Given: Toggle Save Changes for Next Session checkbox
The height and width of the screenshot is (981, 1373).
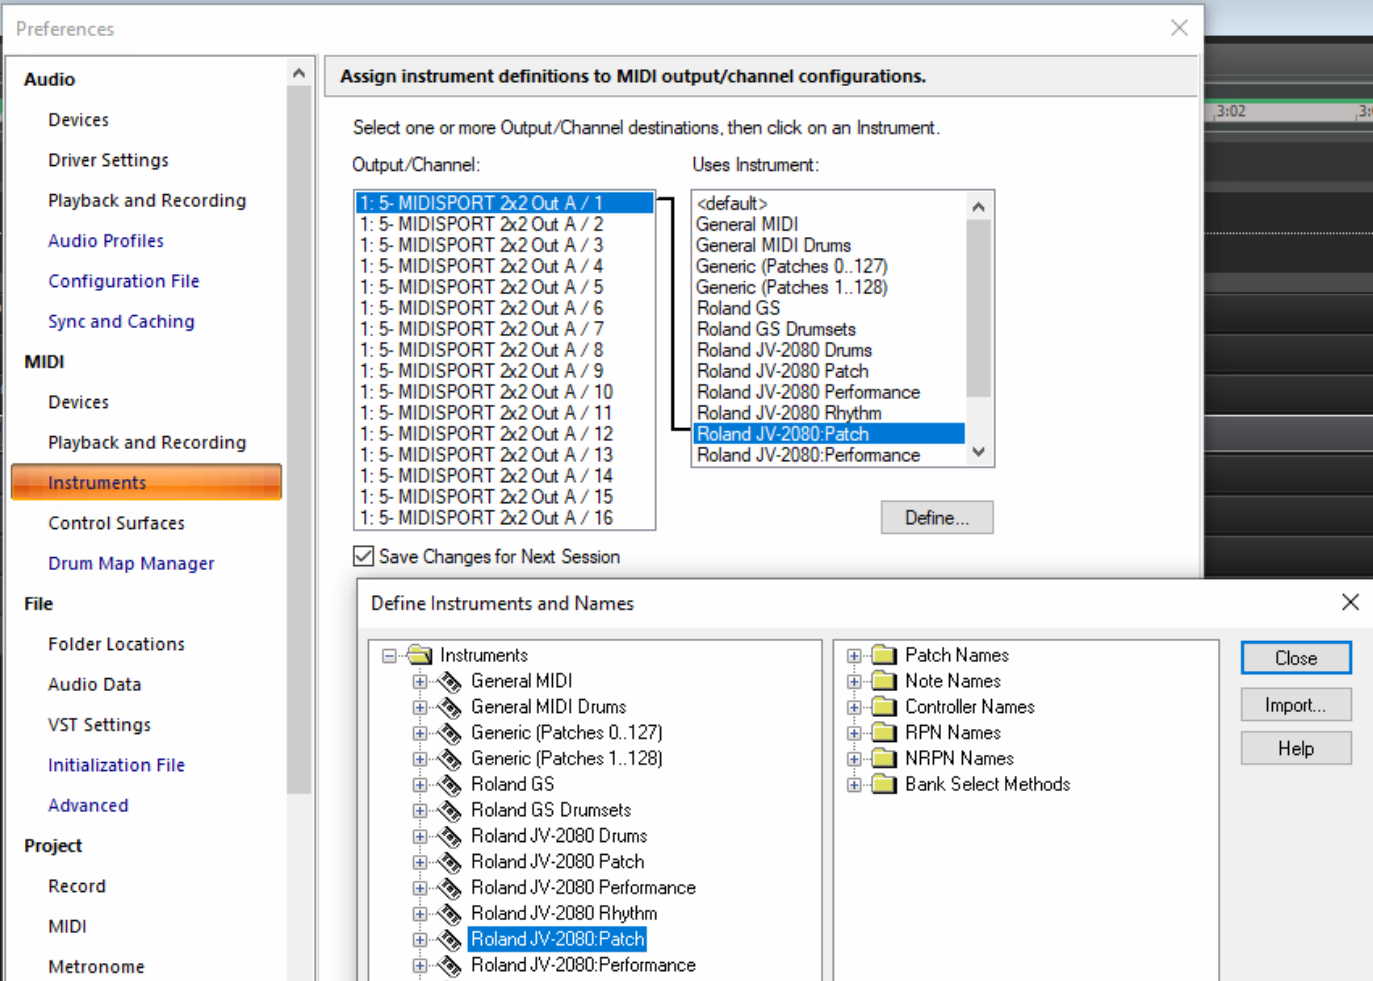Looking at the screenshot, I should point(364,556).
